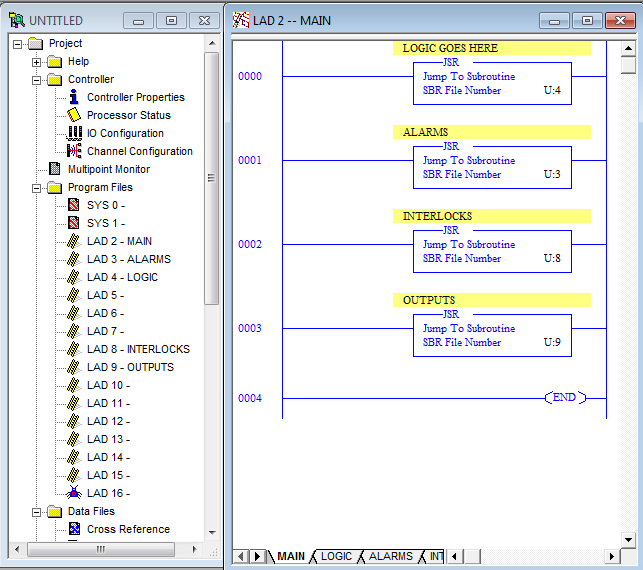
Task: Click the UNTITLED project window icon
Action: tap(17, 21)
